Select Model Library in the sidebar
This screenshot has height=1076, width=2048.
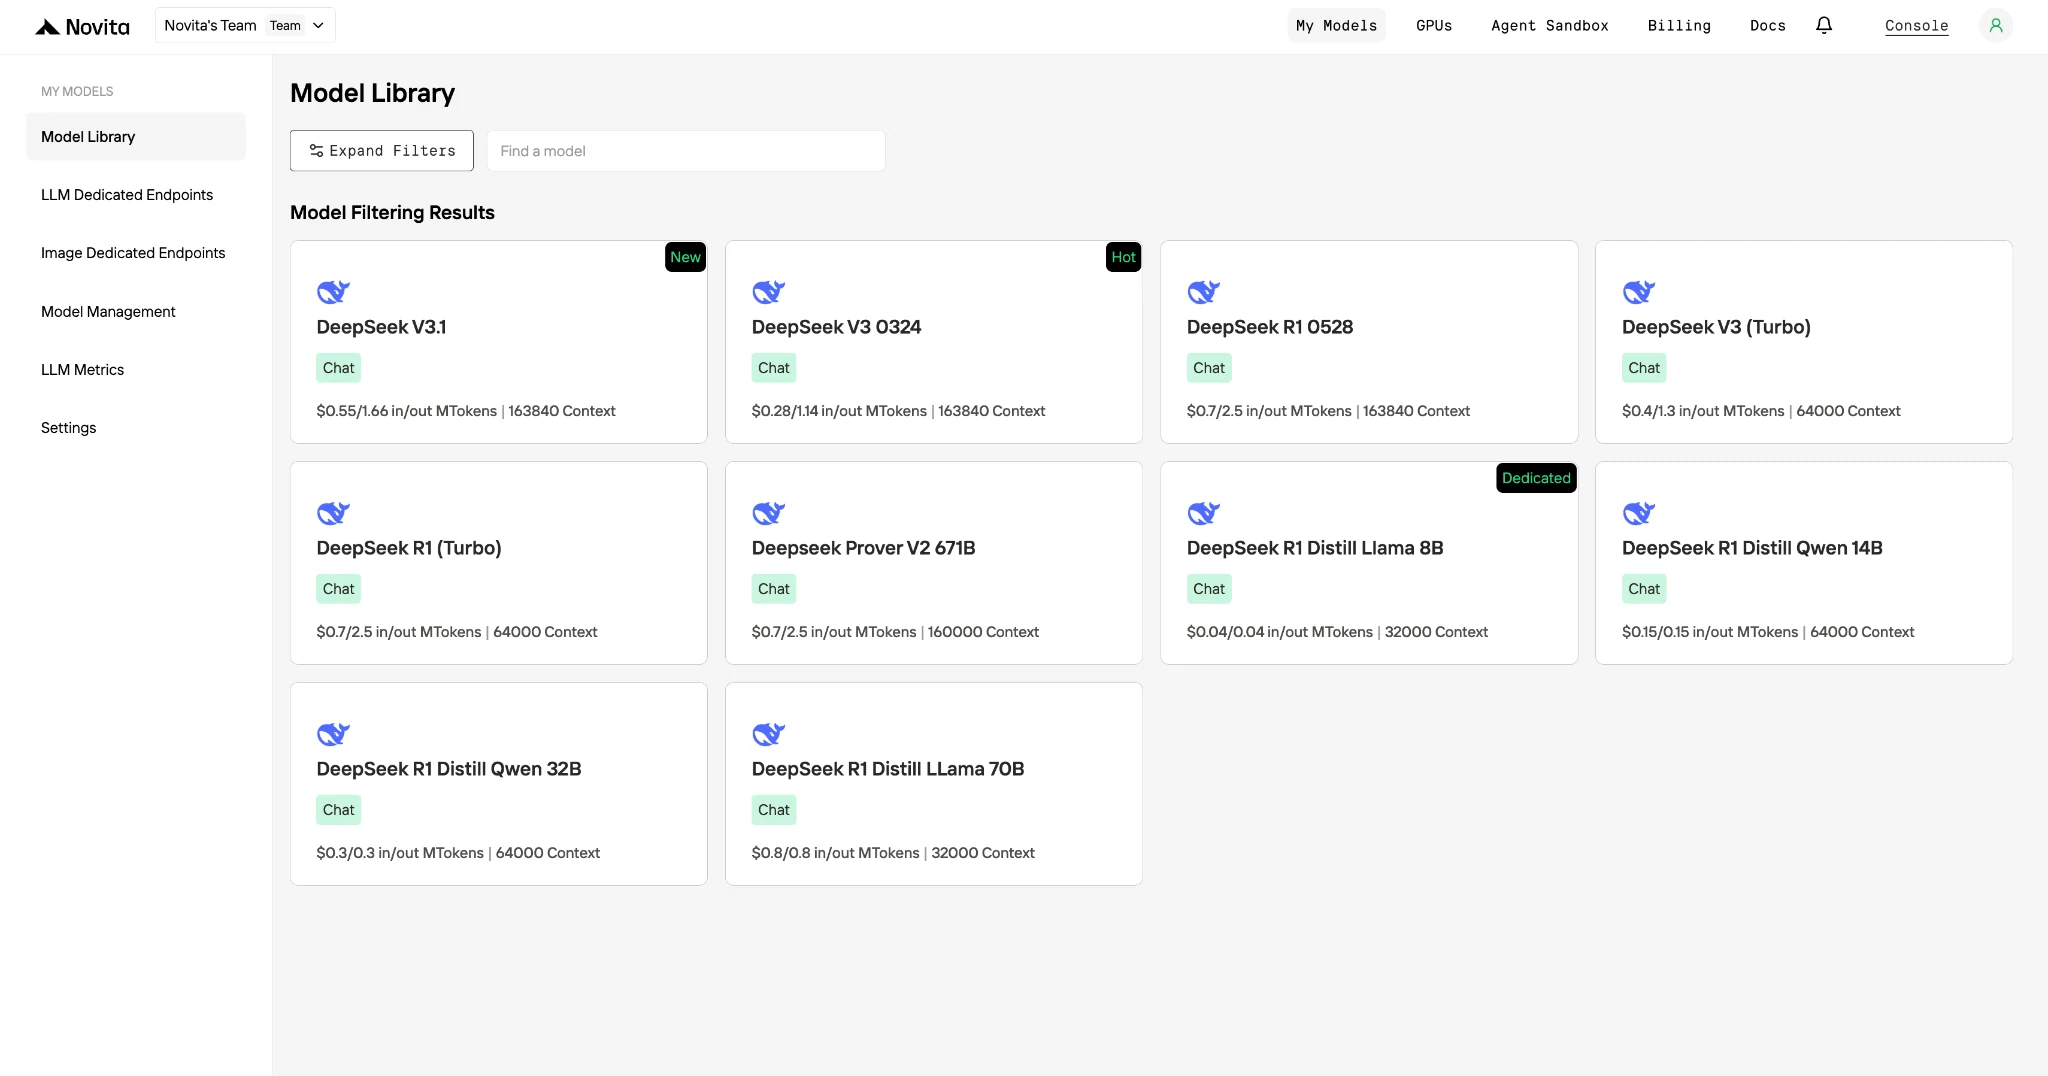tap(136, 136)
